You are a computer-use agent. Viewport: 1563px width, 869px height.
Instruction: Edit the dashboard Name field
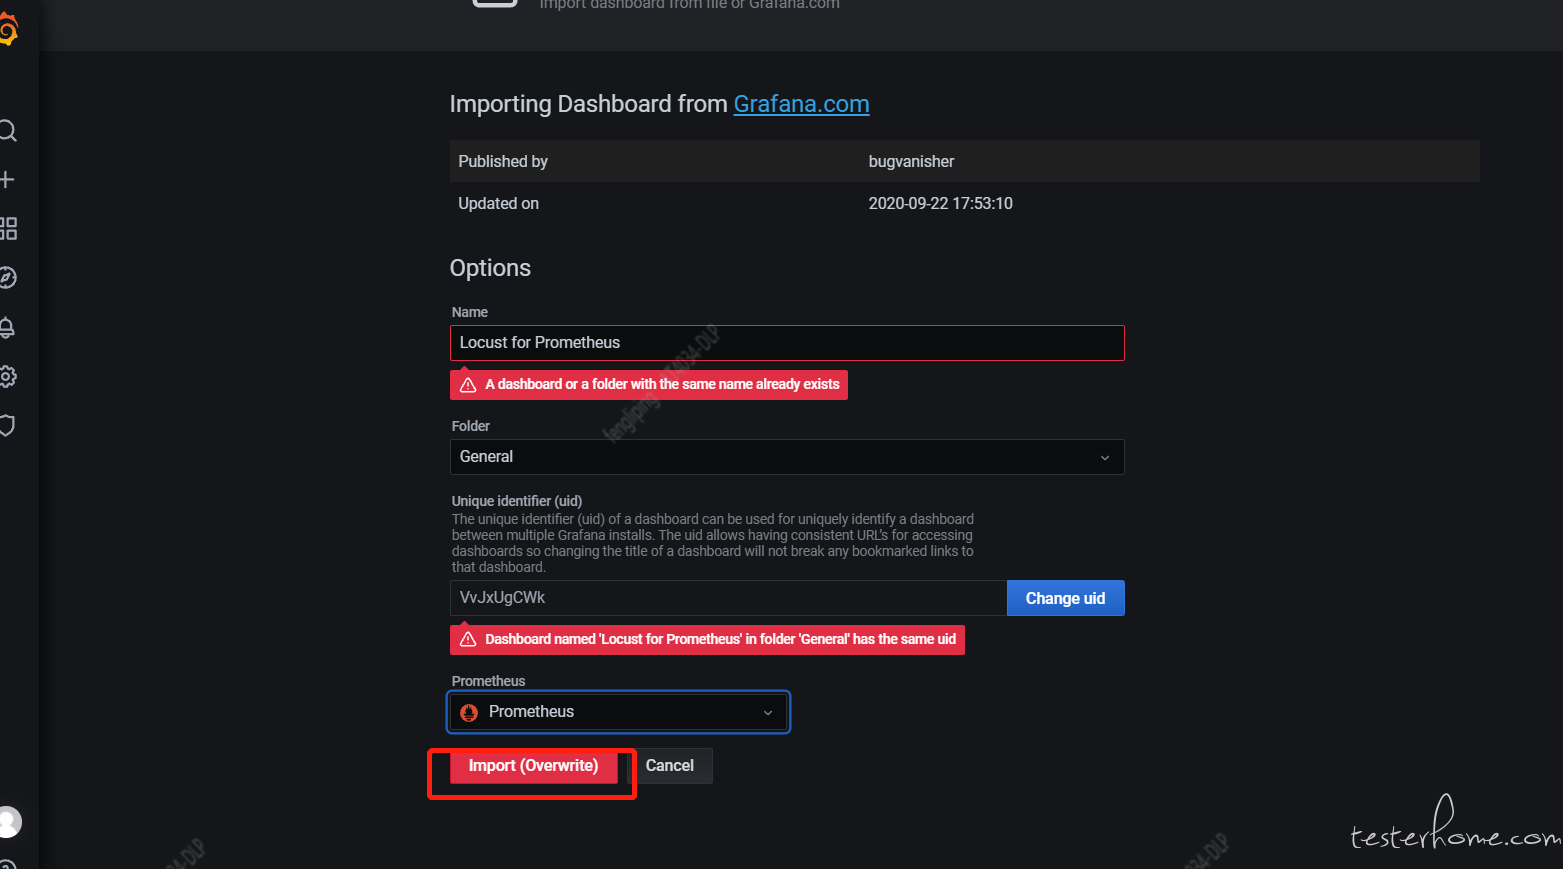coord(787,343)
